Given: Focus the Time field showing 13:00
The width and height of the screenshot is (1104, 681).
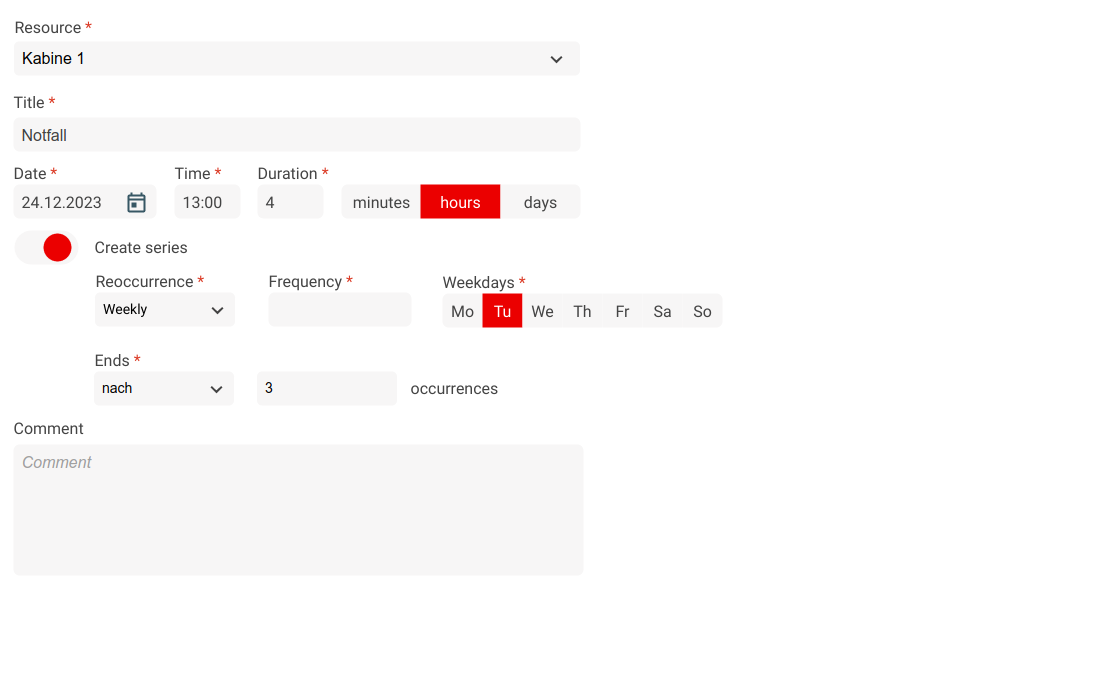Looking at the screenshot, I should [x=207, y=203].
